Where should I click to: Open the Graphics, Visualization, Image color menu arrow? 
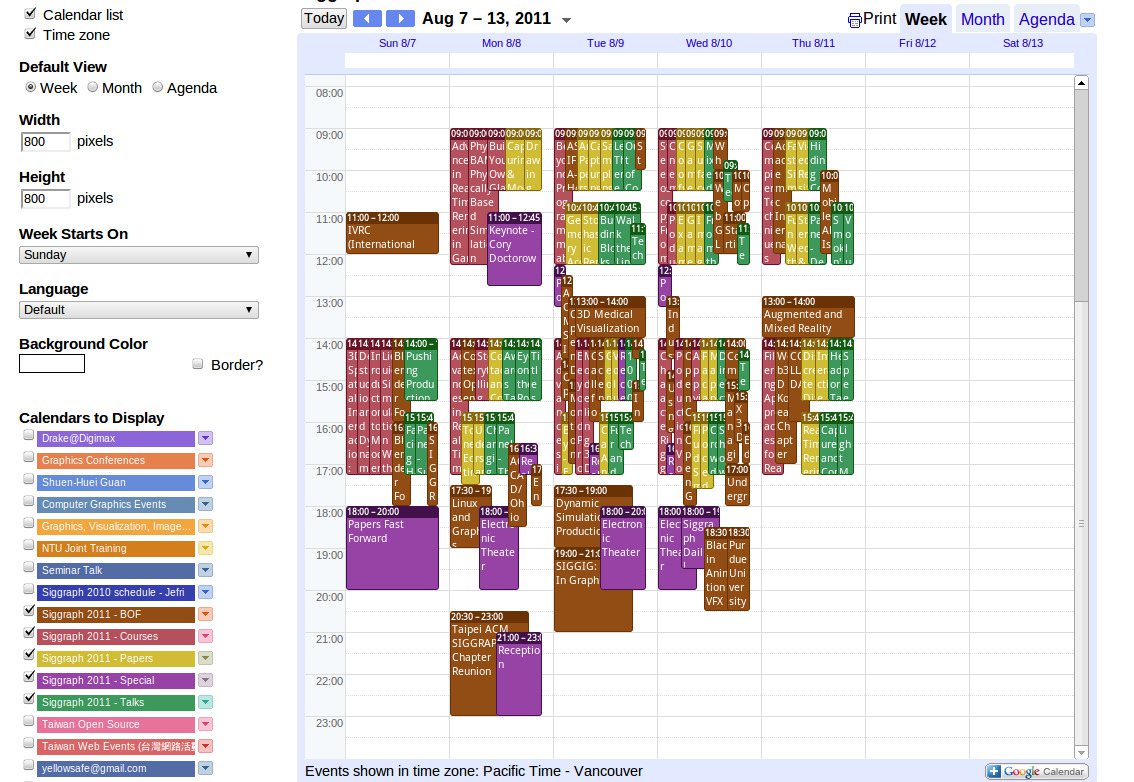point(205,526)
